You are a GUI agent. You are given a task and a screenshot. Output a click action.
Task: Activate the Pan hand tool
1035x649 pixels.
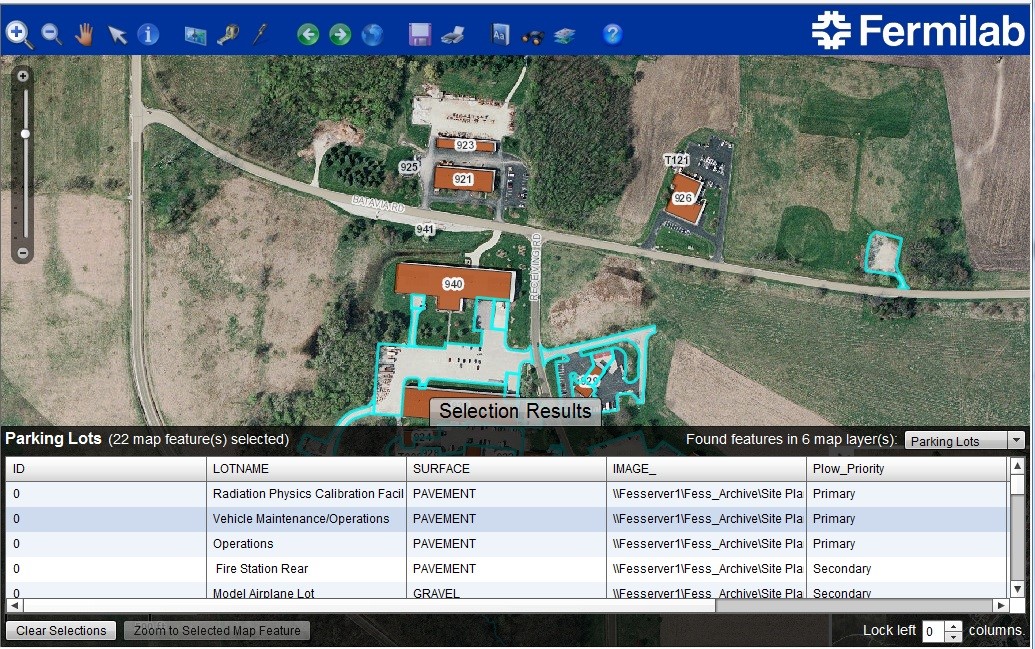tap(84, 34)
